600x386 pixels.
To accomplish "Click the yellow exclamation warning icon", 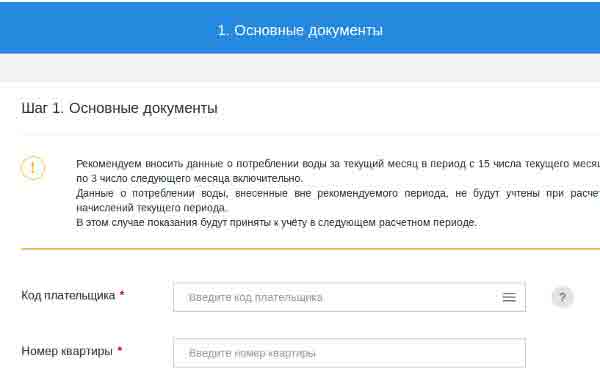I will click(x=33, y=168).
